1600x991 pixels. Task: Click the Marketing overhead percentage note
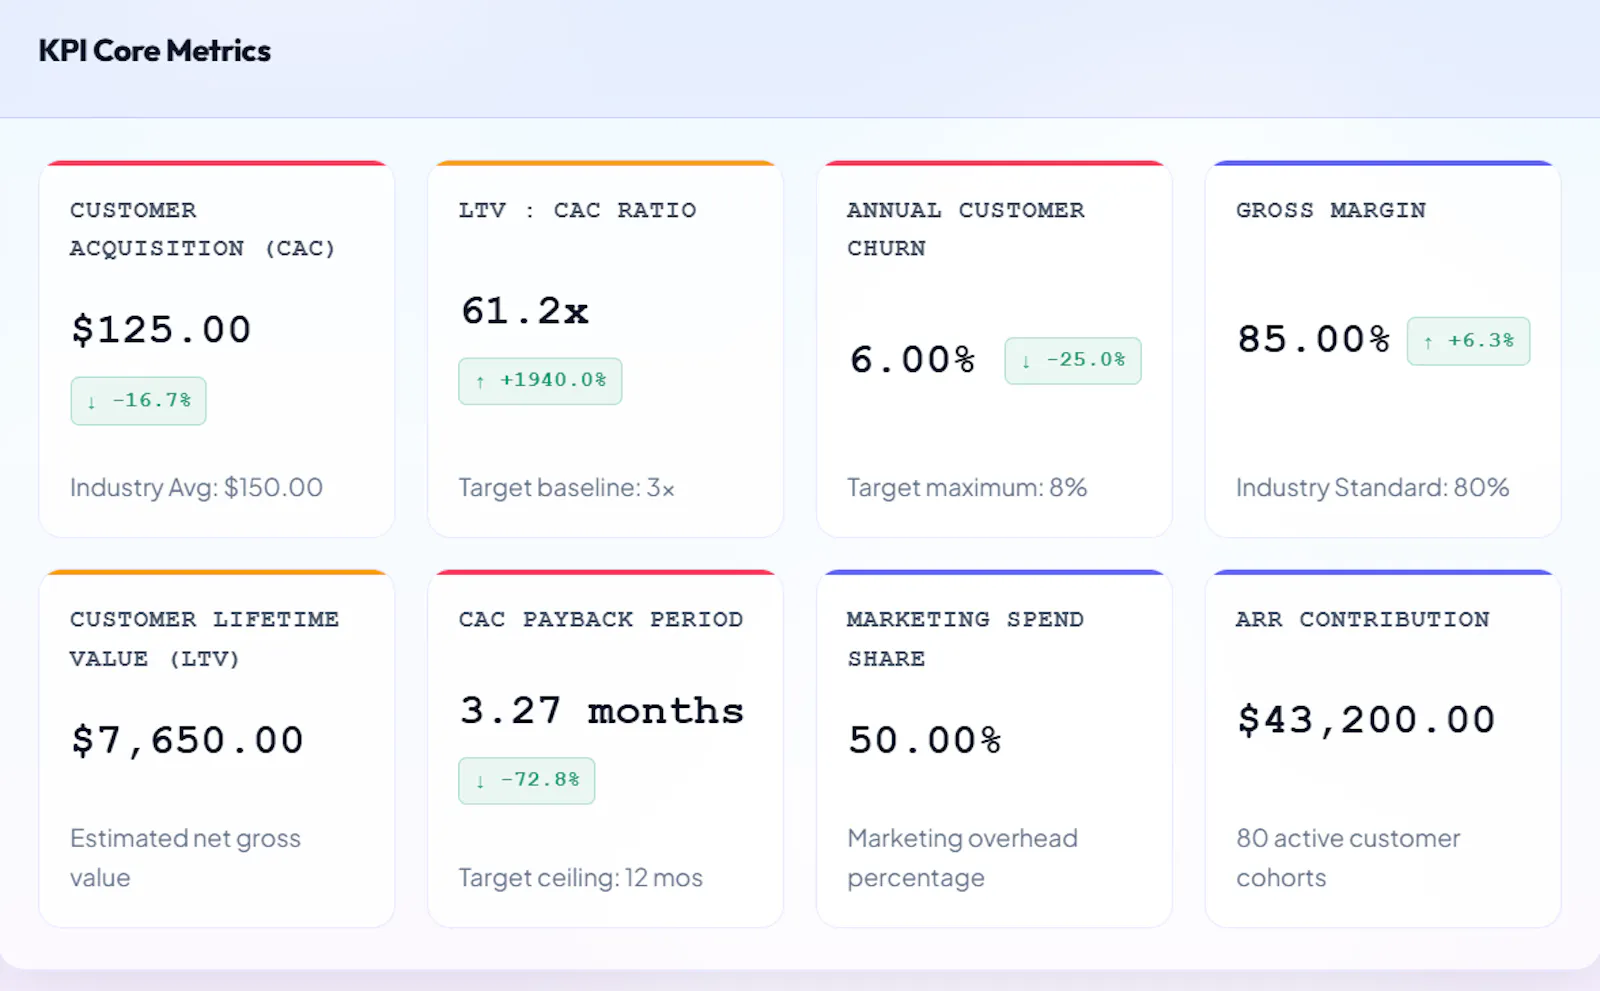(962, 858)
